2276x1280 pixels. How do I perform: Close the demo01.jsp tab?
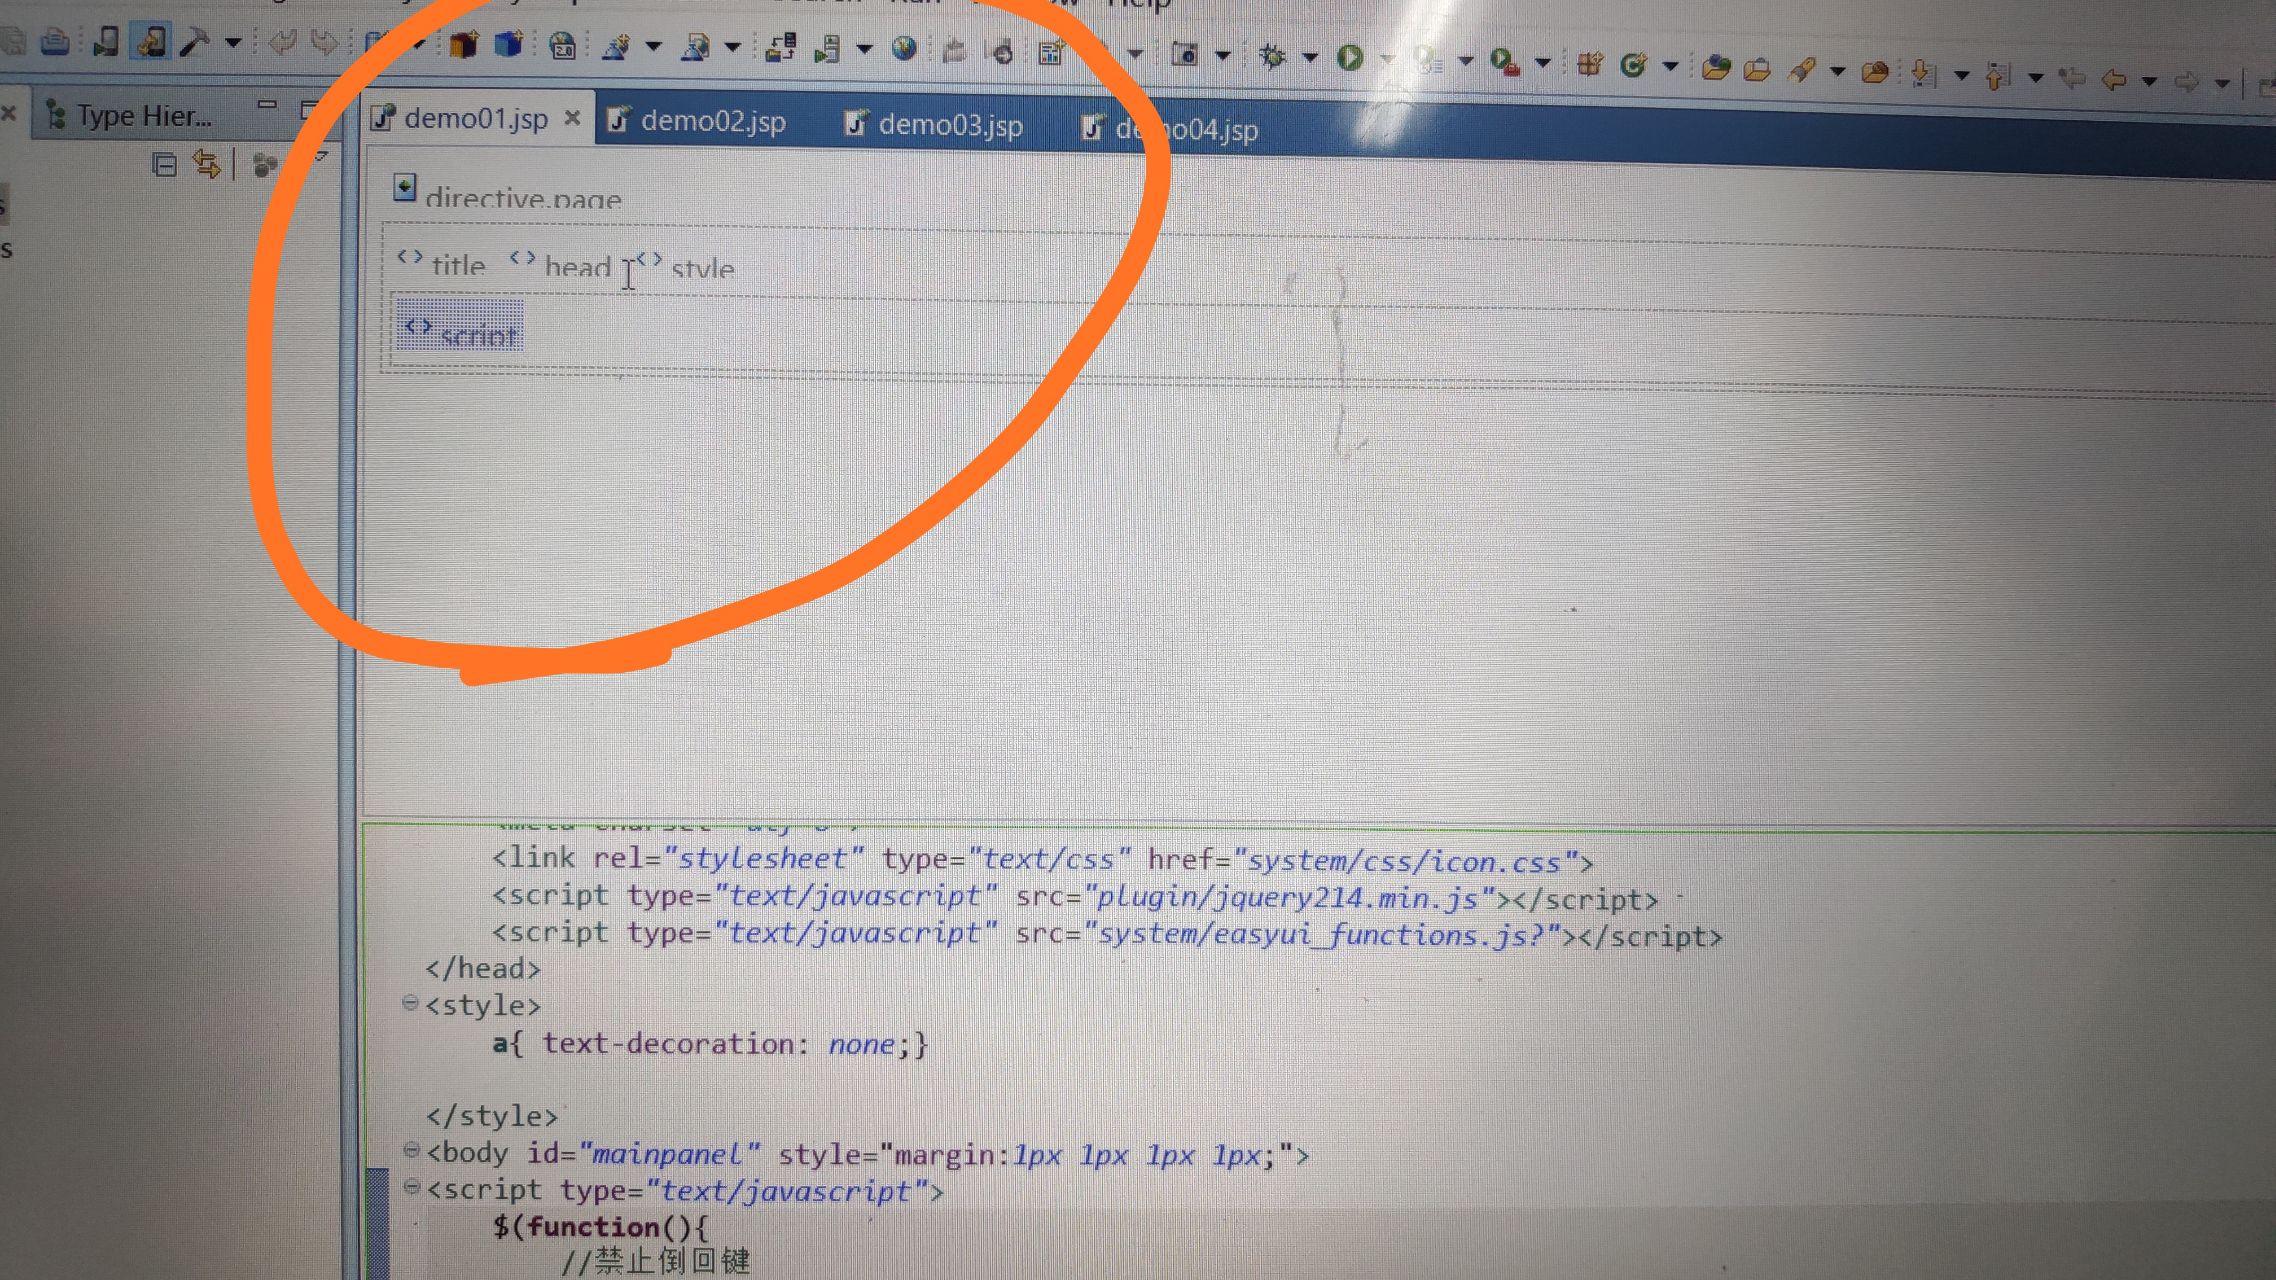(572, 118)
